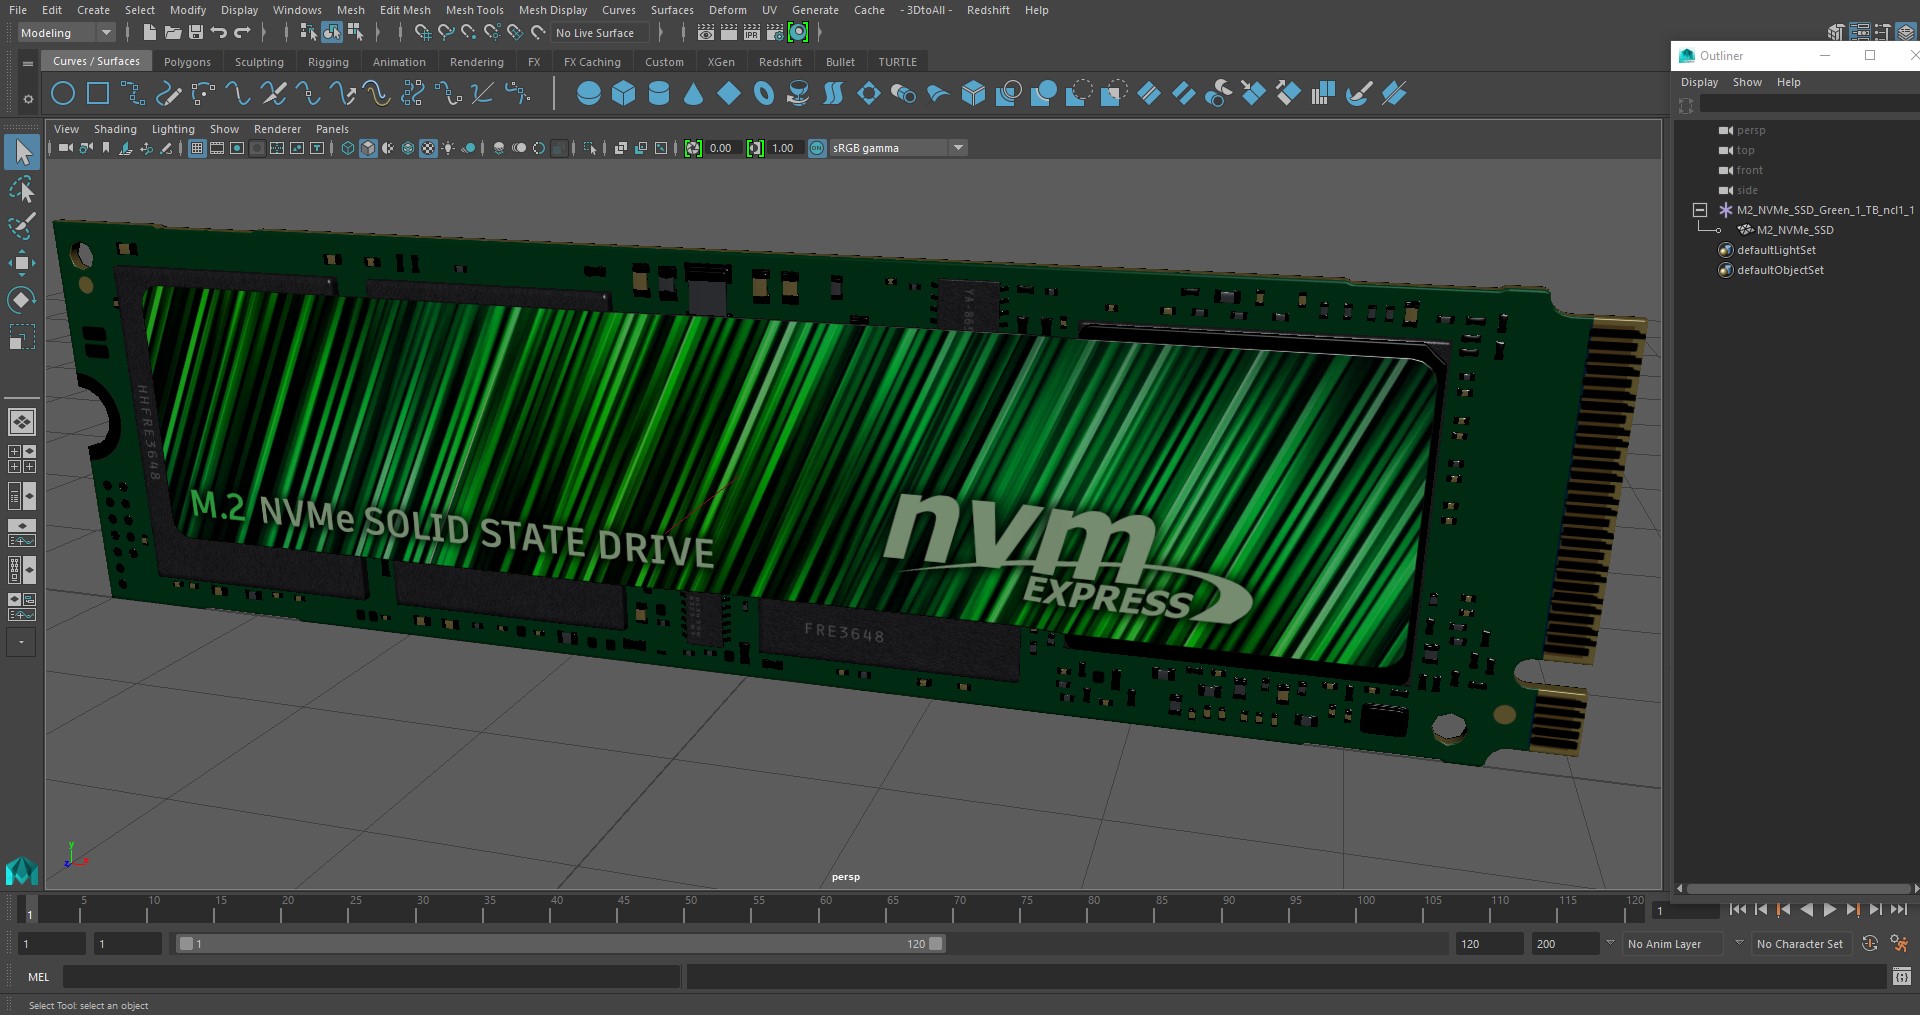The height and width of the screenshot is (1015, 1920).
Task: Open the Modeling menu set dropdown
Action: coord(65,33)
